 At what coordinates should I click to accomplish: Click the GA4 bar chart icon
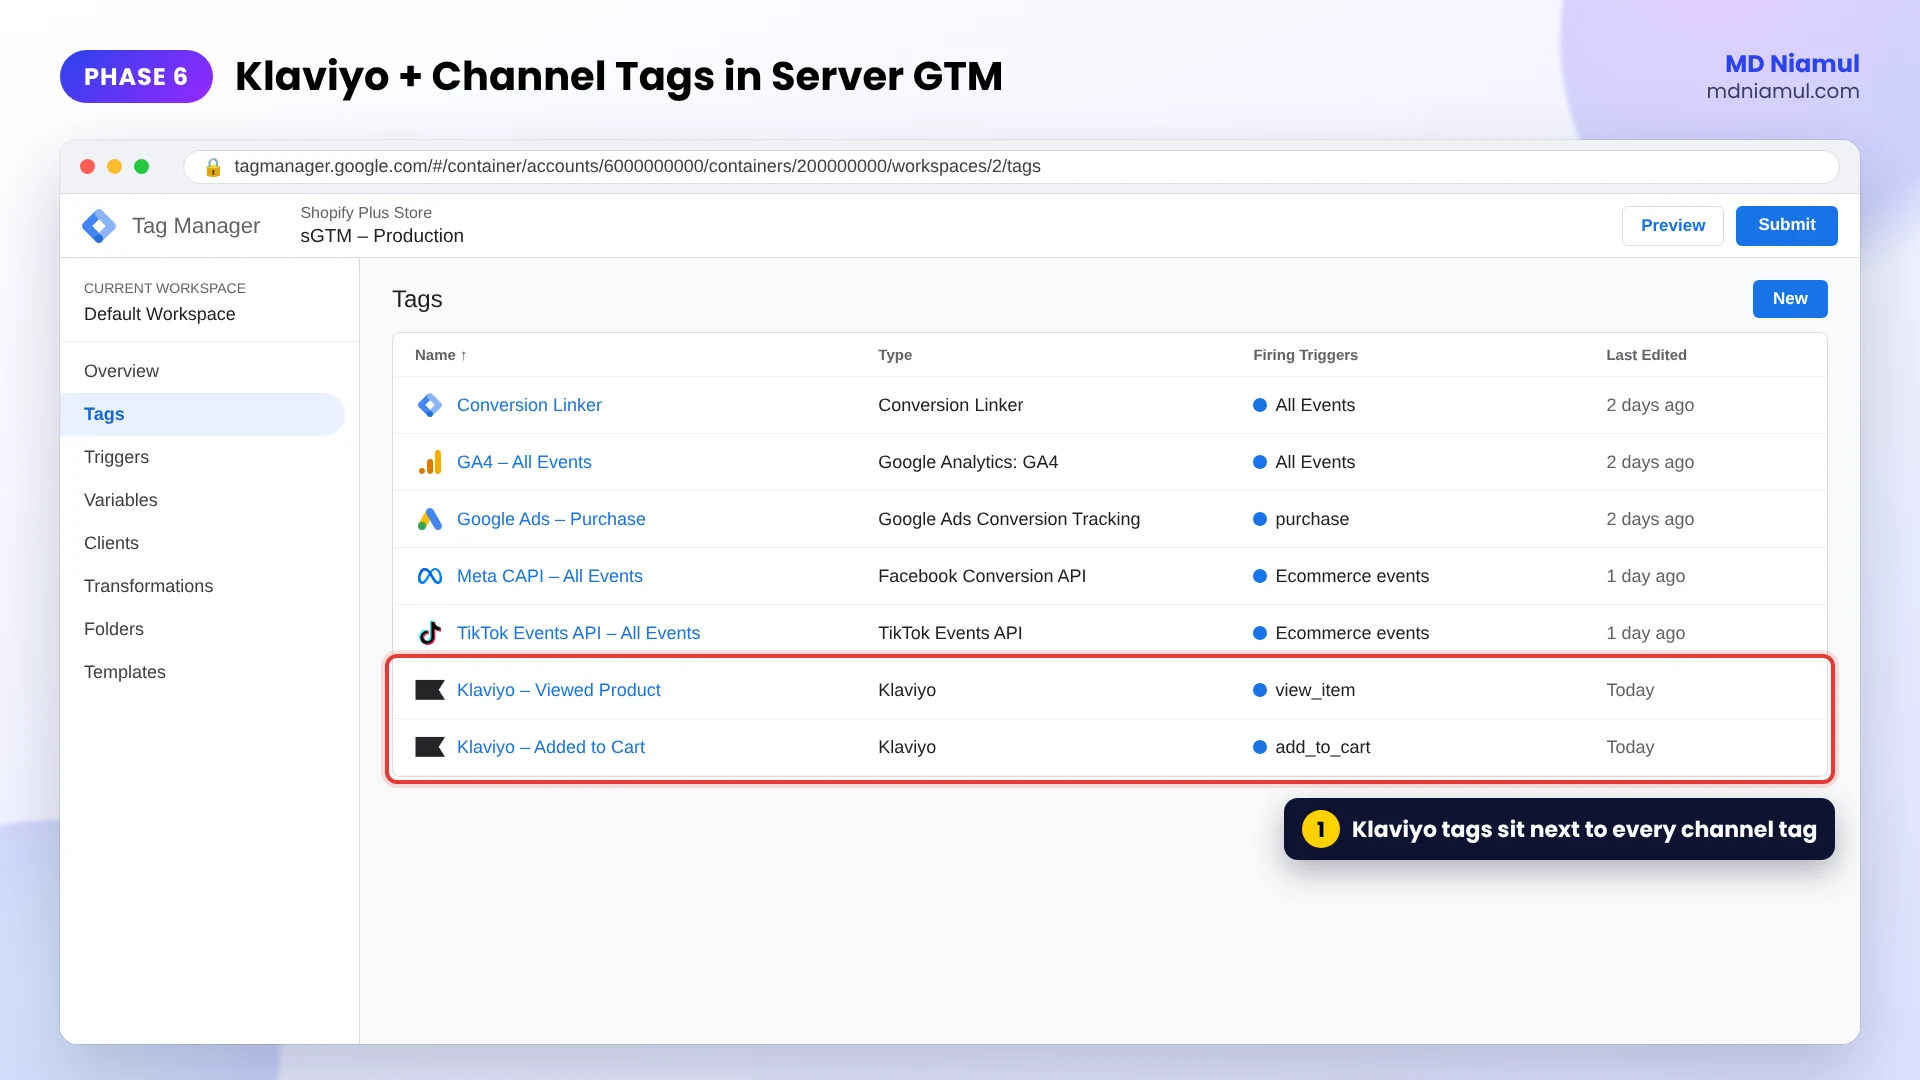[430, 462]
